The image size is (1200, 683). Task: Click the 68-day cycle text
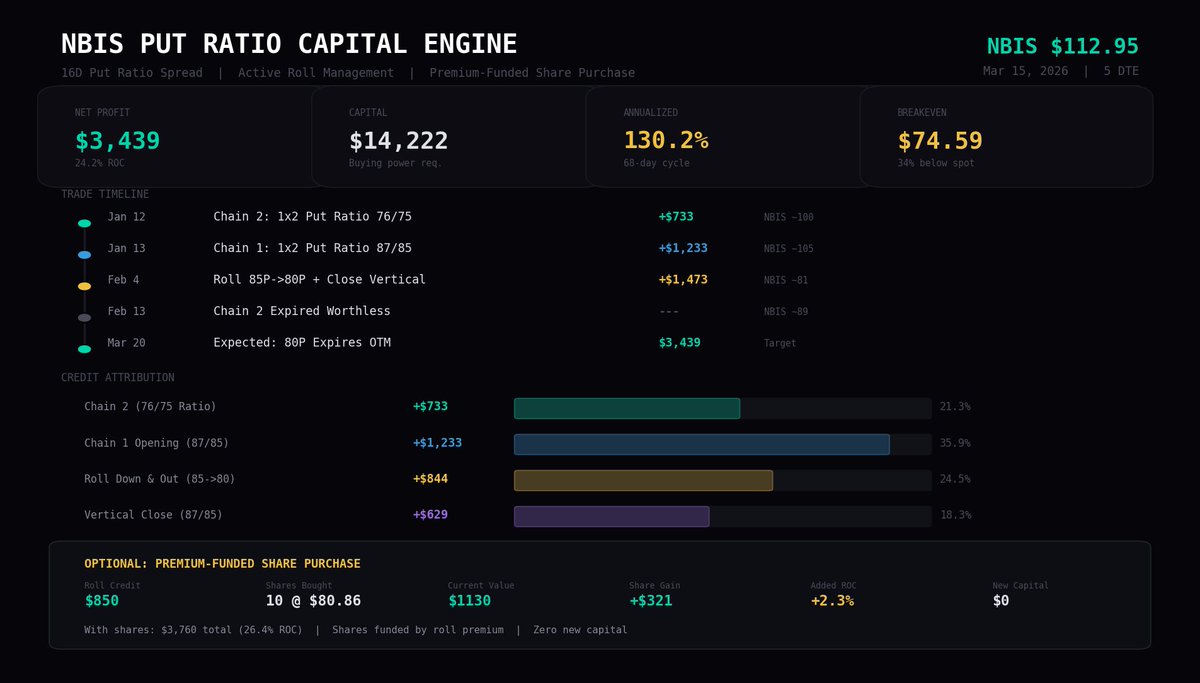tap(656, 163)
